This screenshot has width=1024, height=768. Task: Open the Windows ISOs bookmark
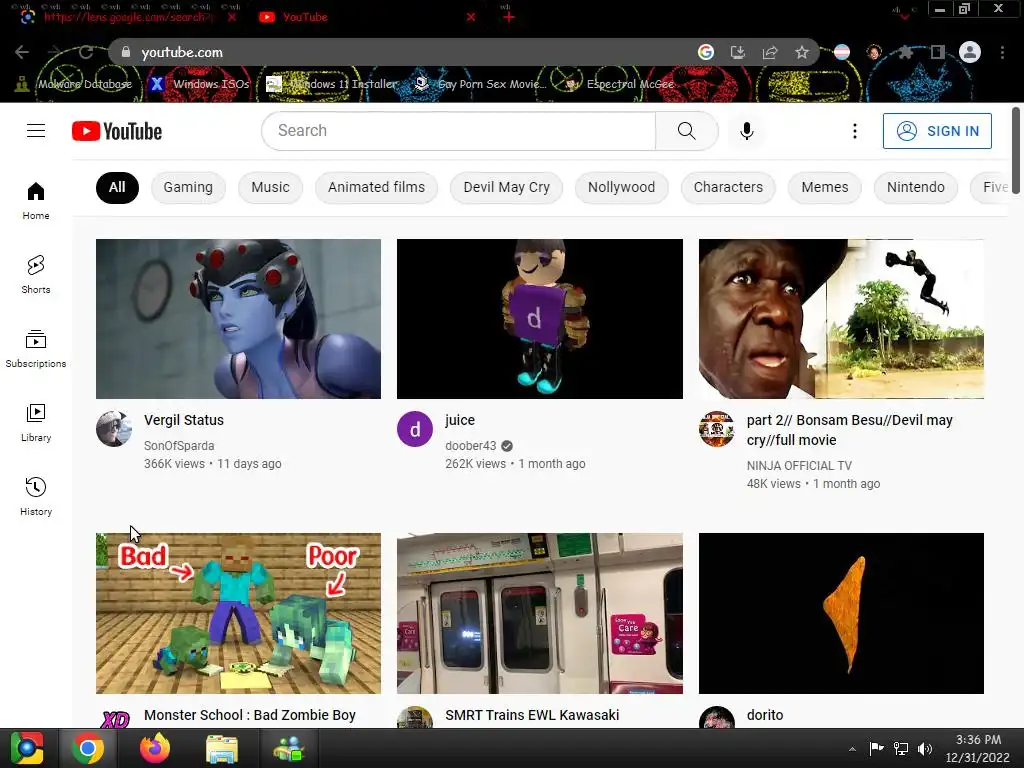click(x=199, y=84)
